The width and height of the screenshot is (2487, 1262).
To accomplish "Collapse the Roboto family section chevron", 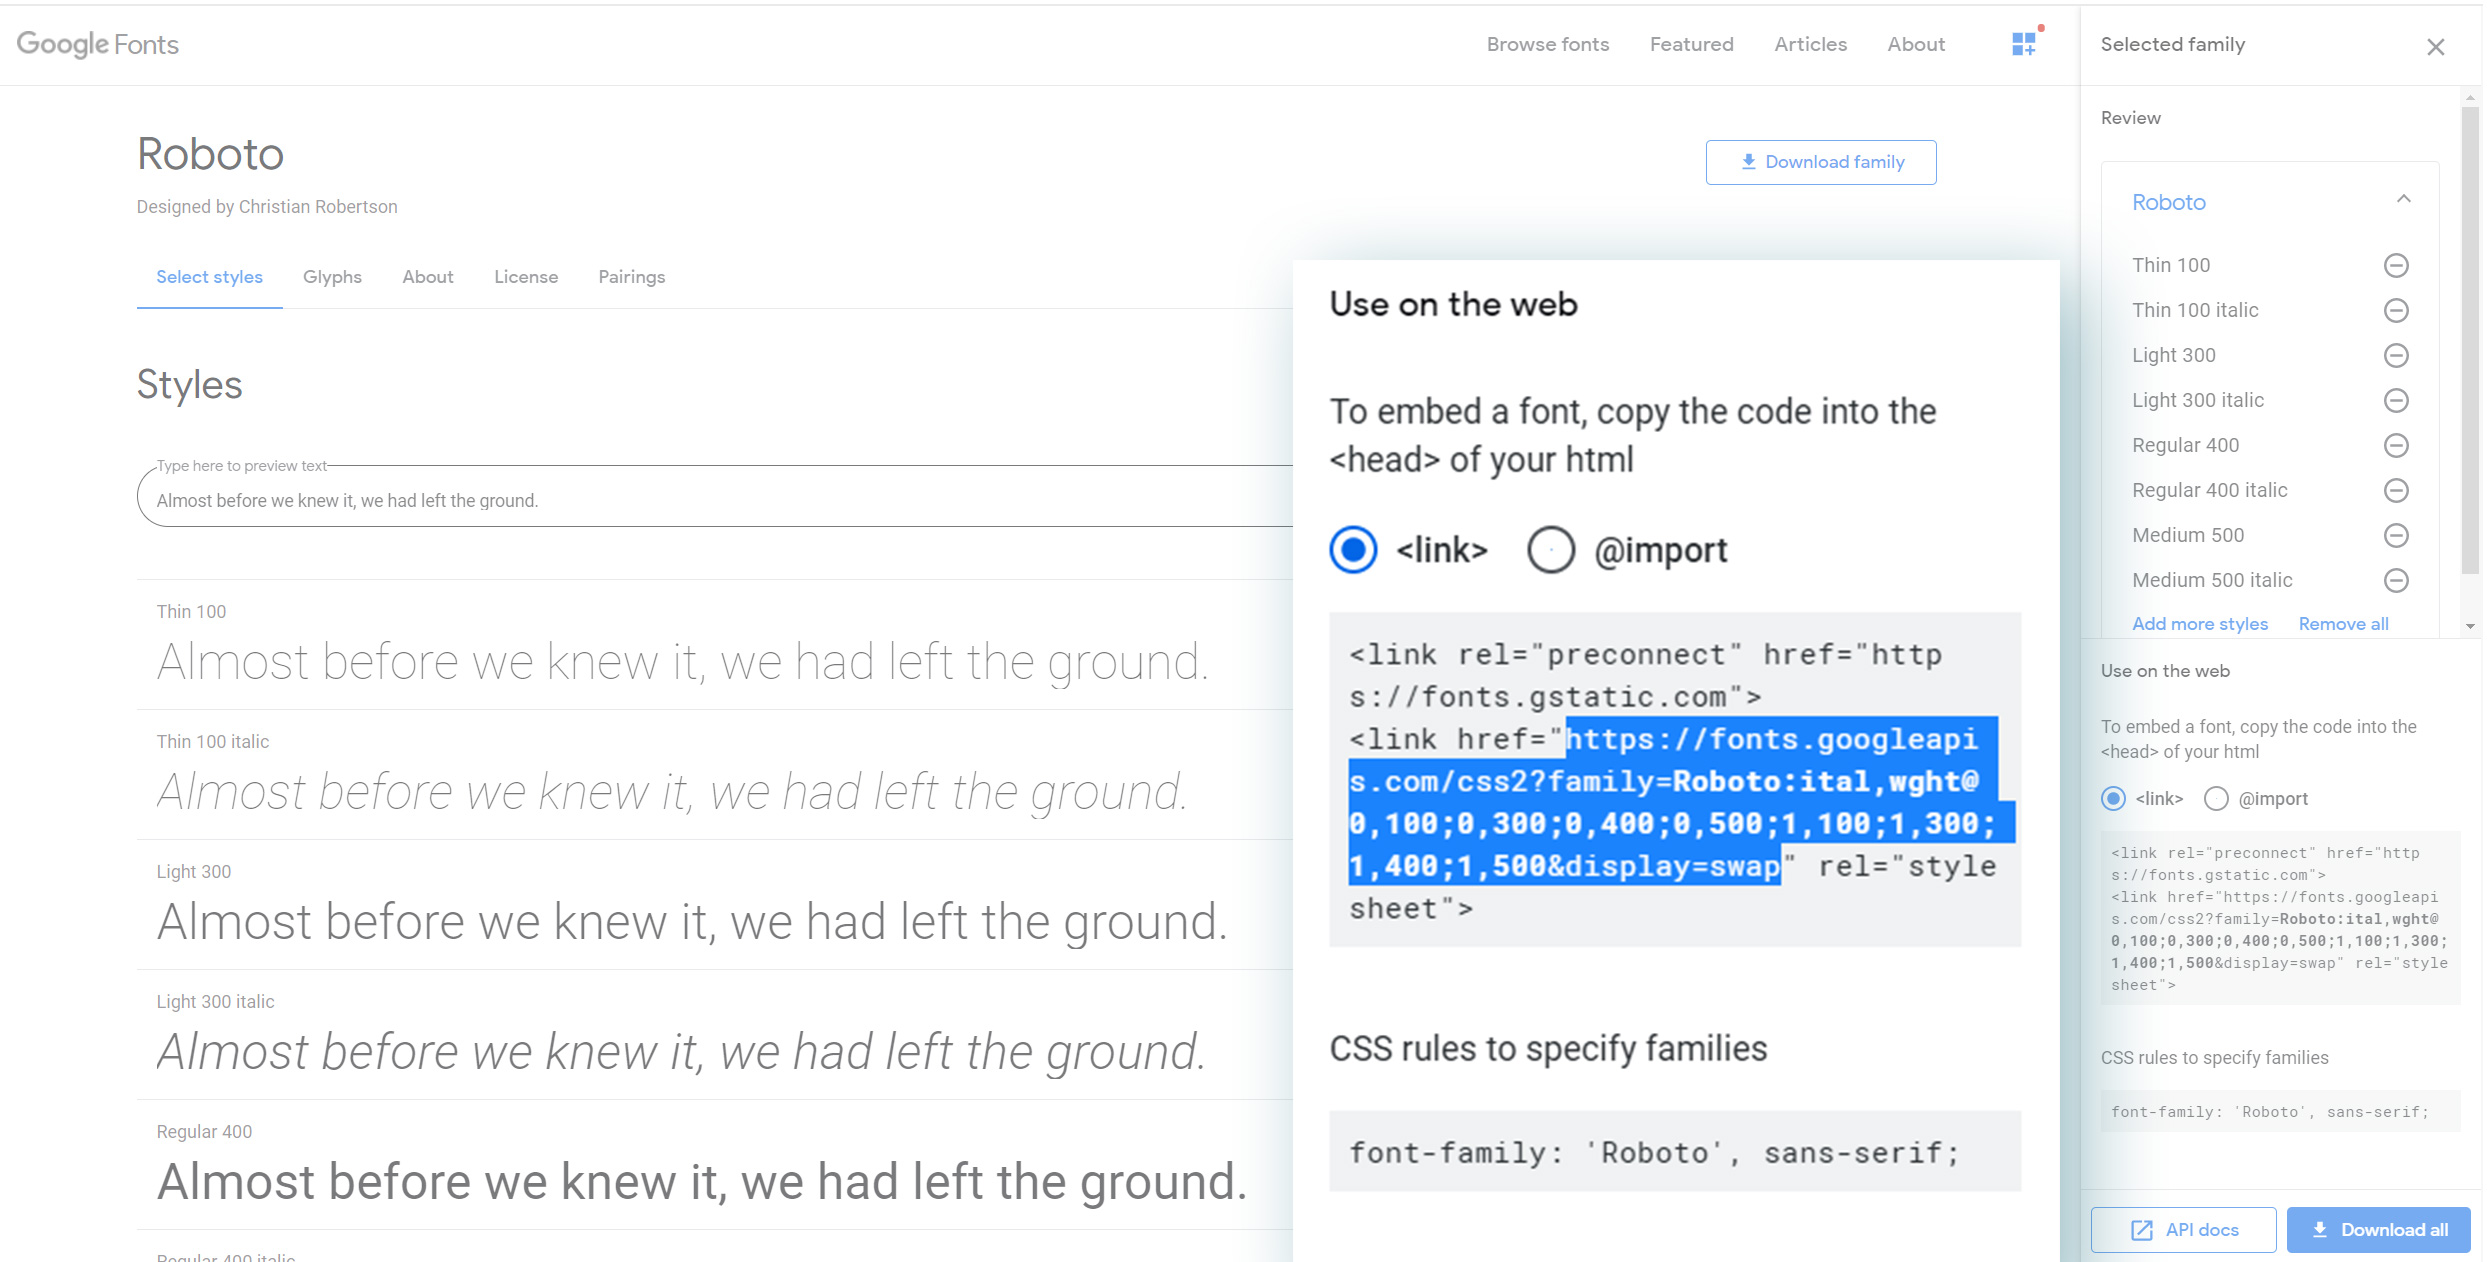I will [2403, 199].
